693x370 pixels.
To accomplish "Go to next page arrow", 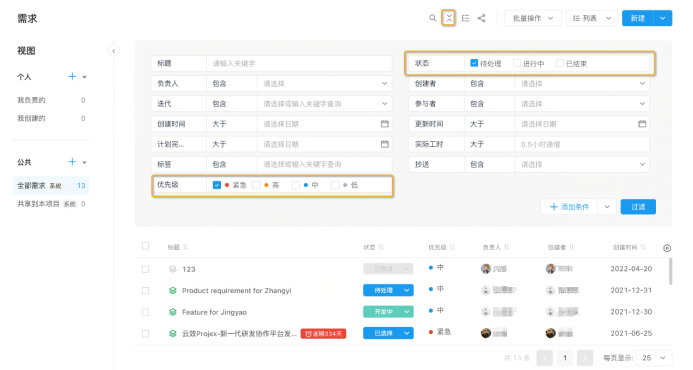I will pyautogui.click(x=585, y=358).
